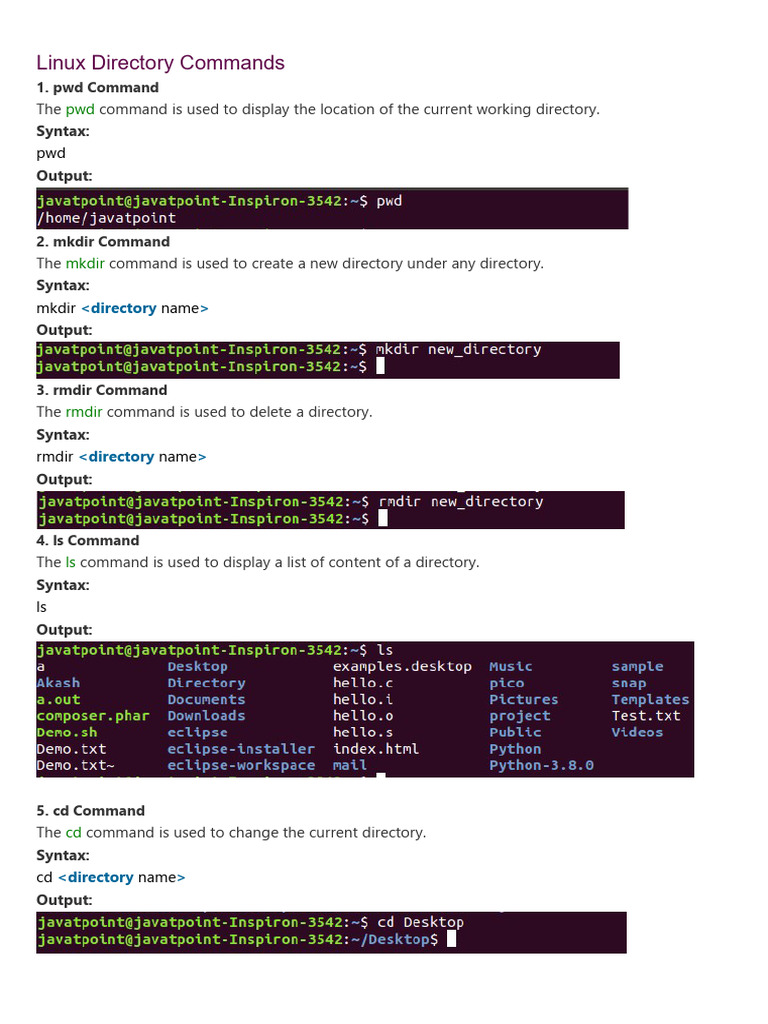The image size is (768, 1024).
Task: Click blue 'directory' link in mkdir syntax
Action: pyautogui.click(x=123, y=308)
